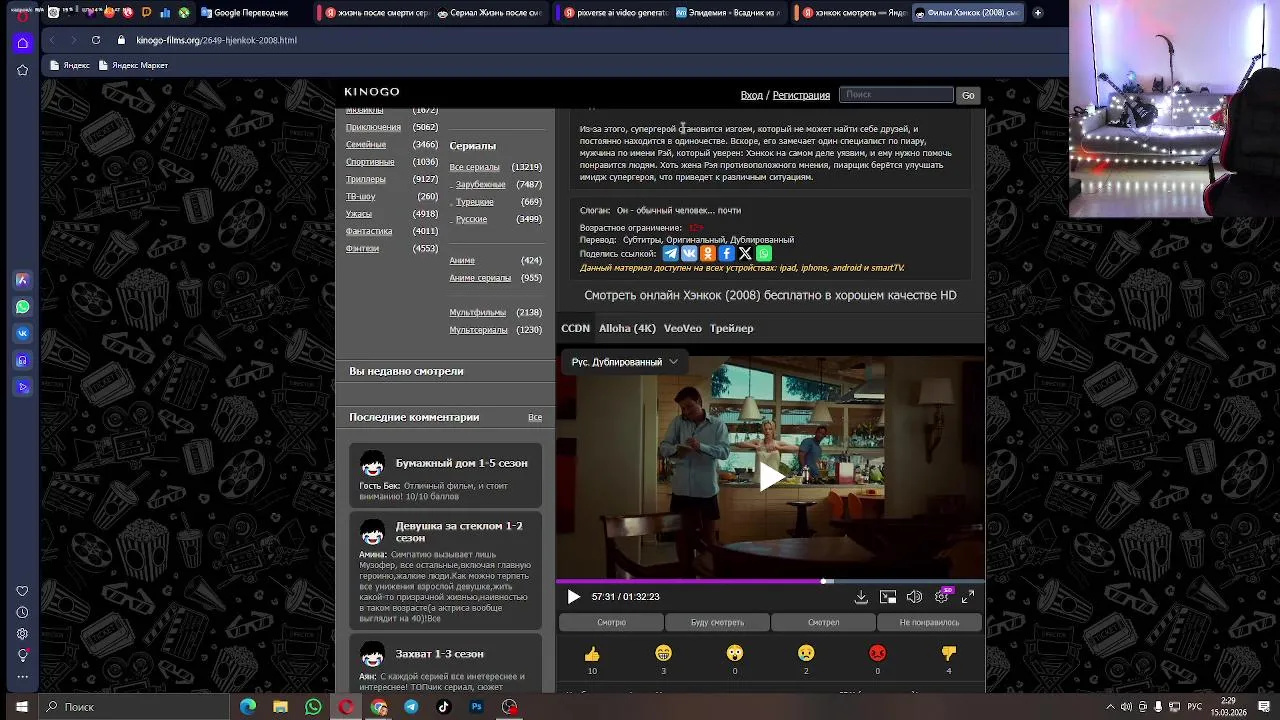Image resolution: width=1280 pixels, height=720 pixels.
Task: Seek on the purple video progress bar
Action: pos(770,581)
